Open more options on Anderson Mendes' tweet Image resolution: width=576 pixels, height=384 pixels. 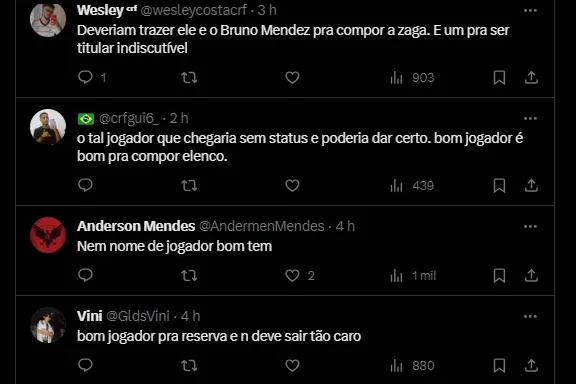point(530,226)
